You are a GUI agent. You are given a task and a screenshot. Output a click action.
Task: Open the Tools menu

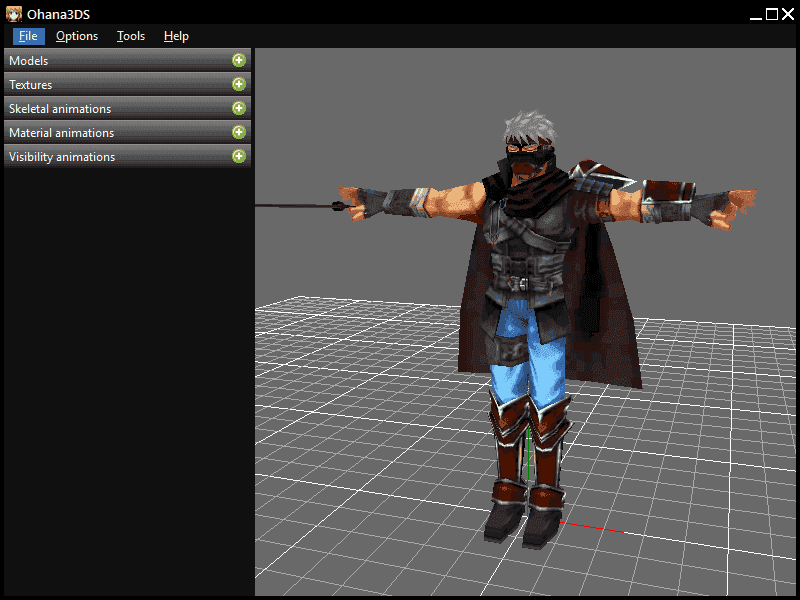point(131,36)
